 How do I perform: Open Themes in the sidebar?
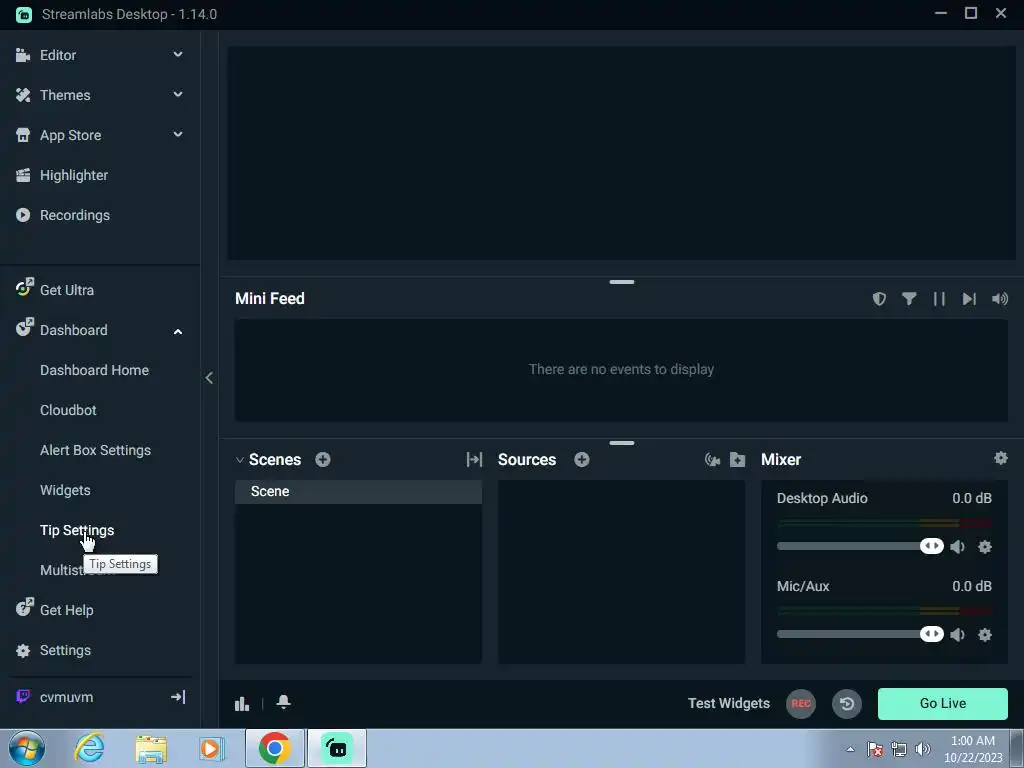(65, 95)
